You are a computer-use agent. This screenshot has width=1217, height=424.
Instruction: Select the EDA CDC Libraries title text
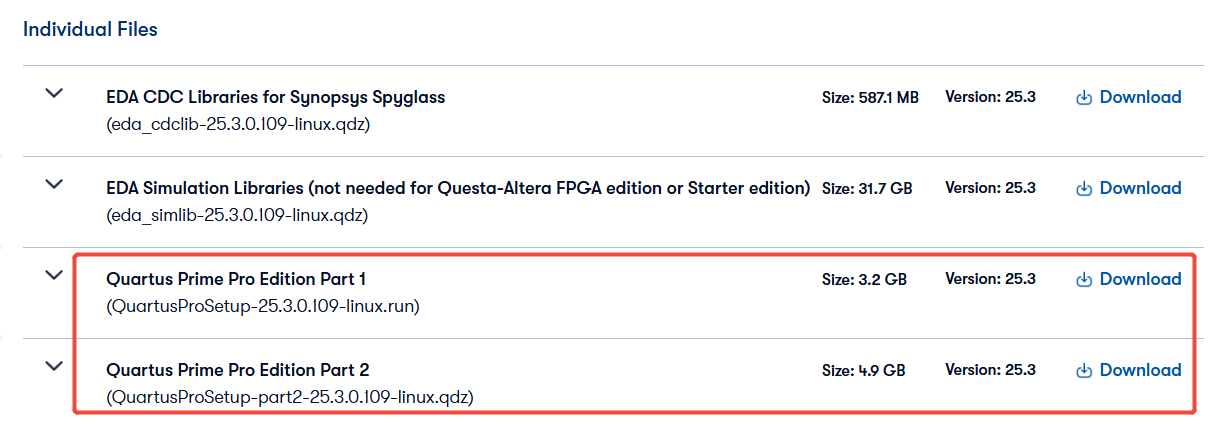tap(275, 97)
